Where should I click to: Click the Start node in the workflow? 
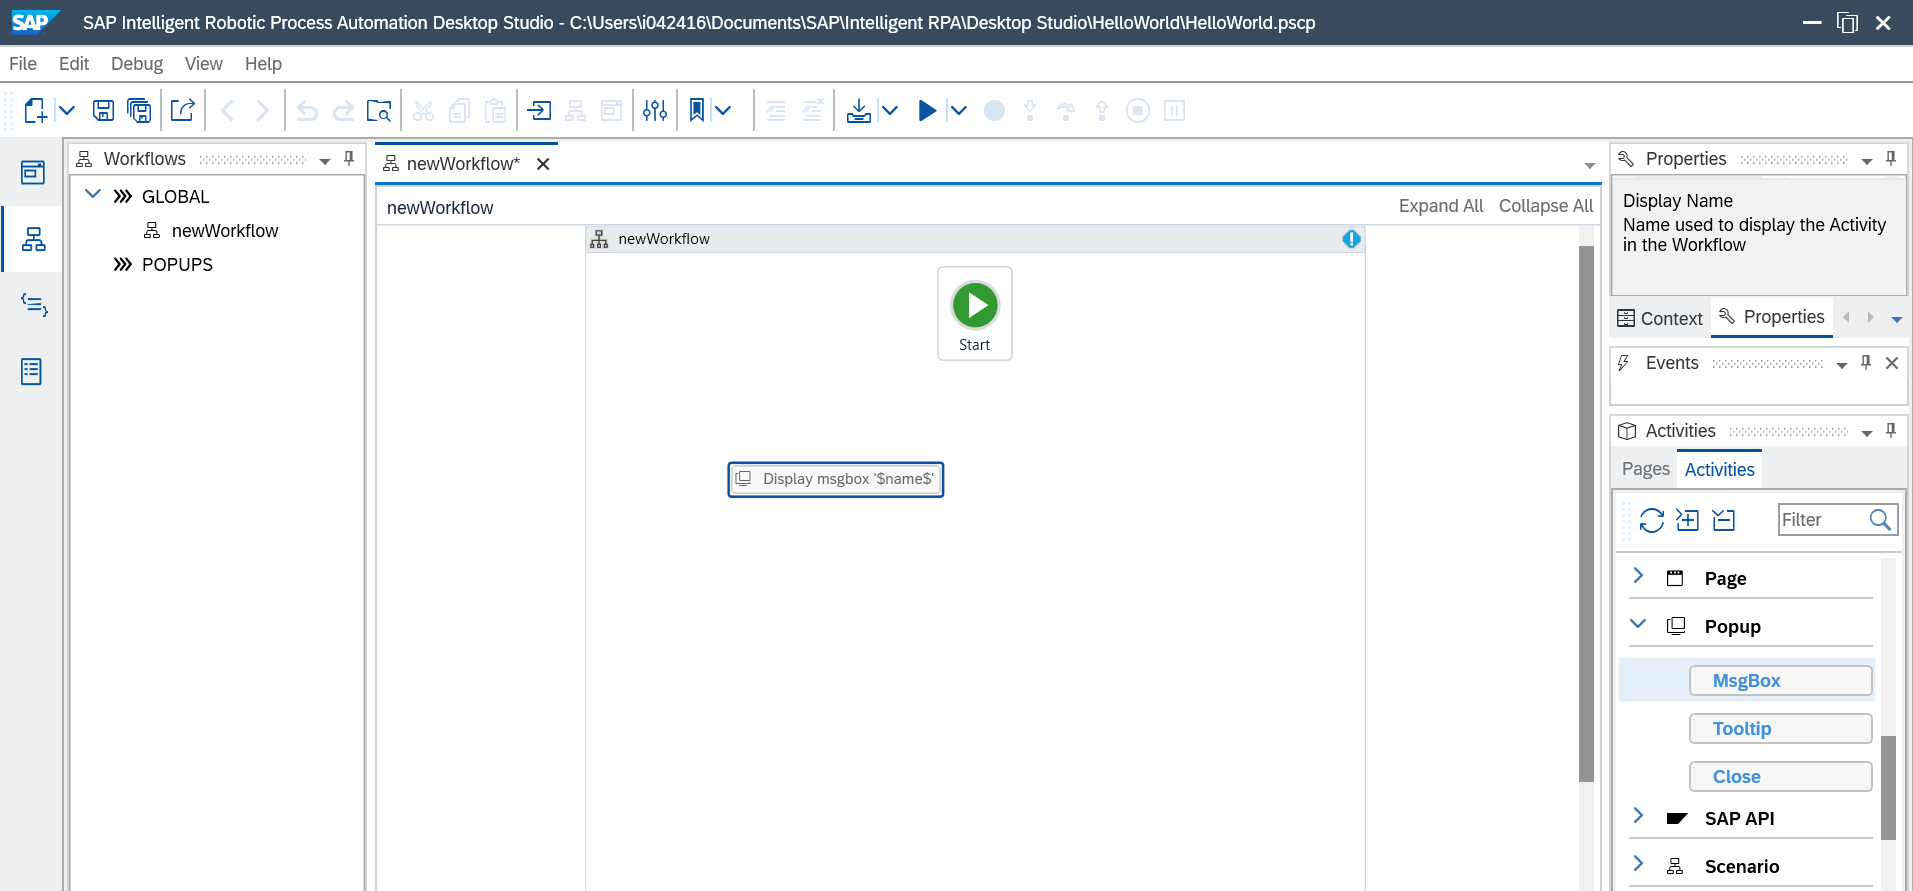(x=975, y=313)
